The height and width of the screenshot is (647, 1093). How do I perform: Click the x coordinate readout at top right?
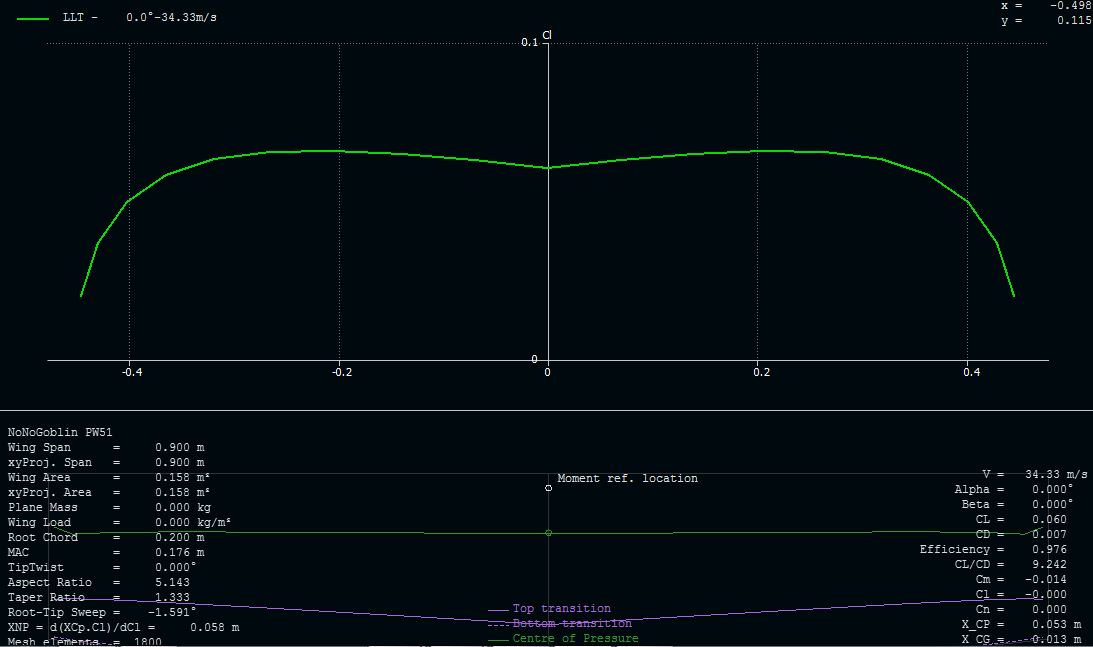pyautogui.click(x=1045, y=6)
